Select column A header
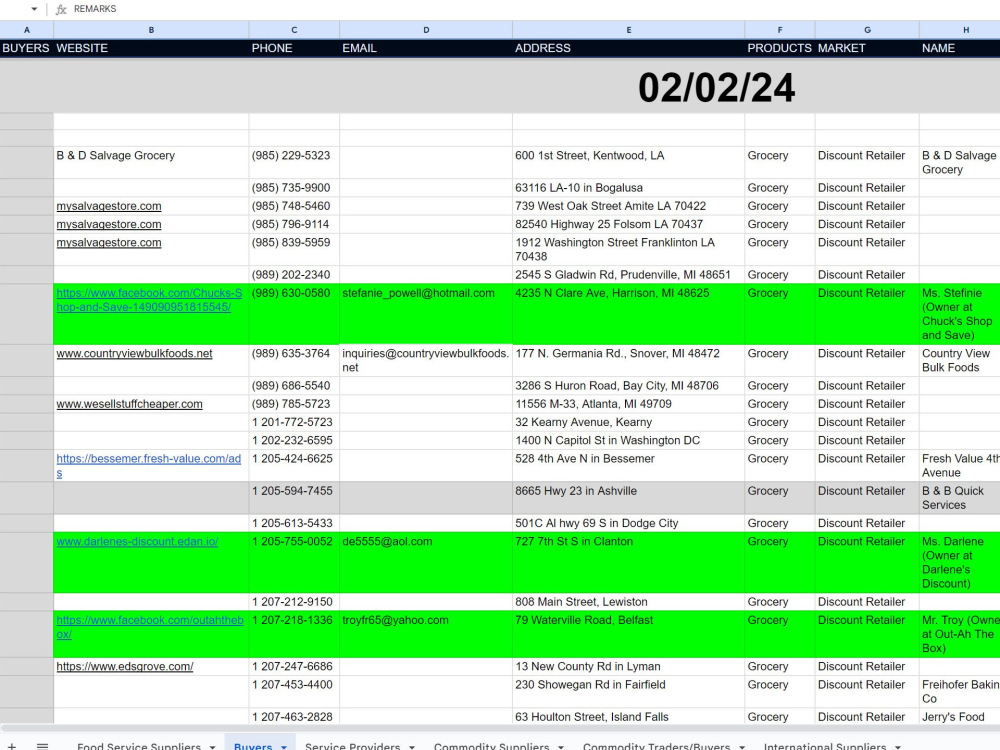The width and height of the screenshot is (1000, 750). (x=27, y=30)
